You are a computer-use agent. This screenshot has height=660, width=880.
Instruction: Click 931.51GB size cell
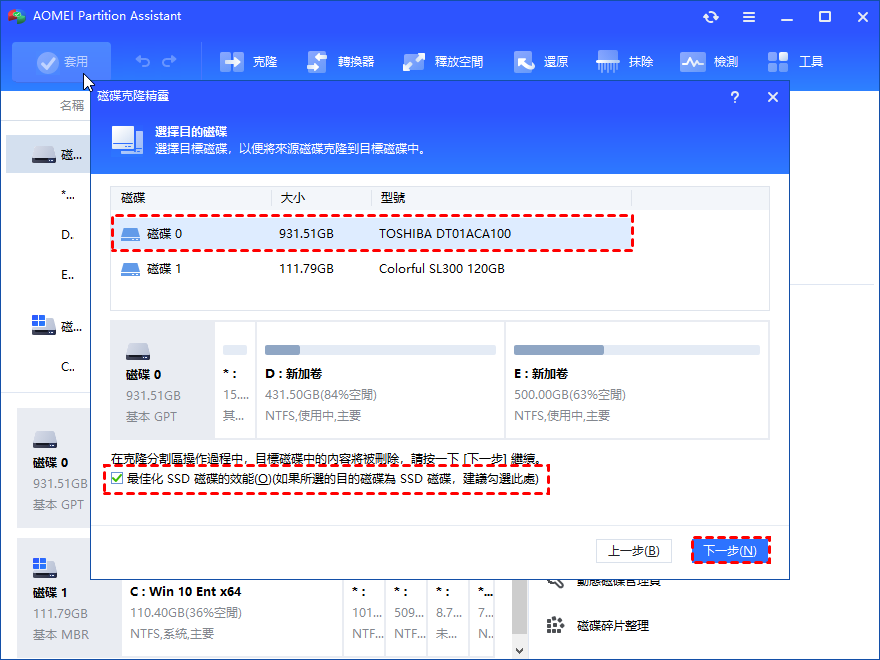[306, 233]
